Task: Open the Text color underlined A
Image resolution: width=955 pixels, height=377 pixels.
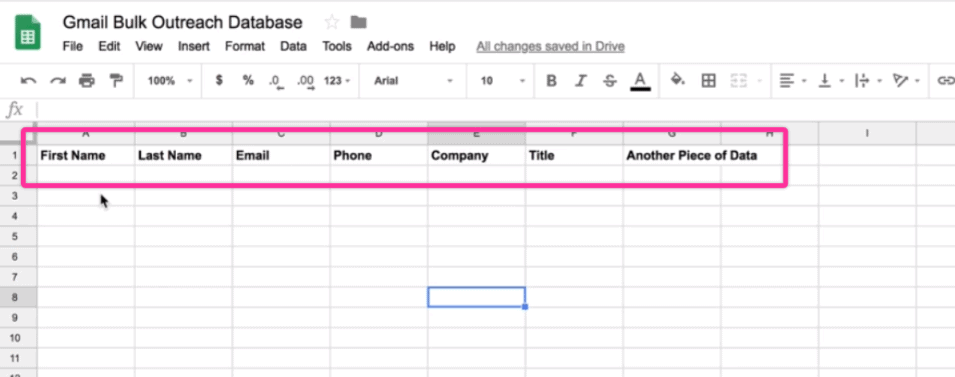Action: click(640, 80)
